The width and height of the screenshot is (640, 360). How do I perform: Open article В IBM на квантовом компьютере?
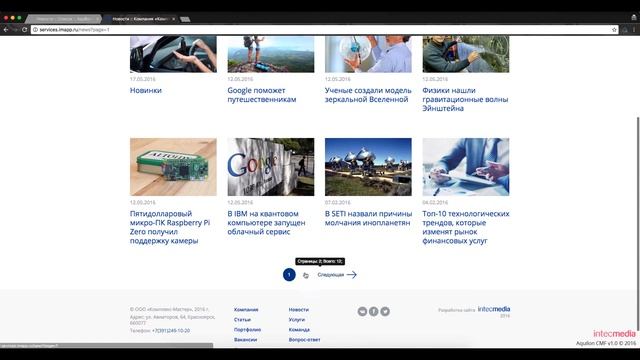tap(266, 222)
